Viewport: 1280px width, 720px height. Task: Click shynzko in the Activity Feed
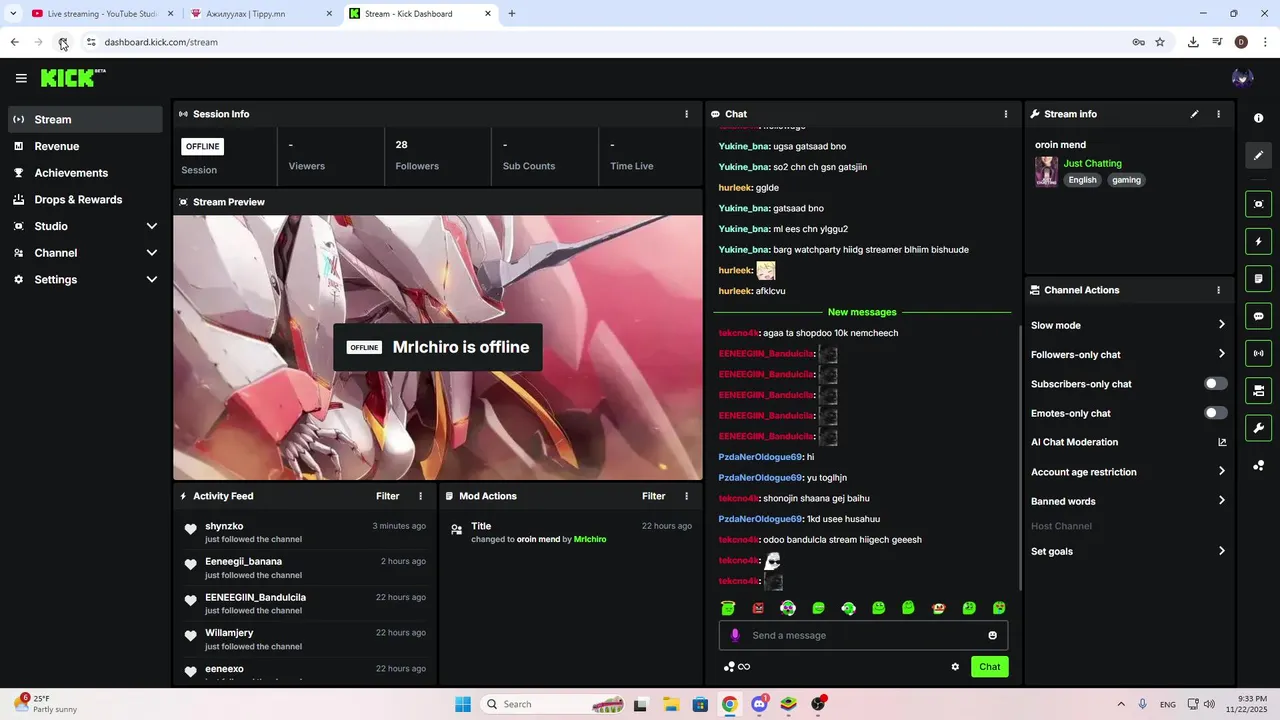tap(224, 526)
